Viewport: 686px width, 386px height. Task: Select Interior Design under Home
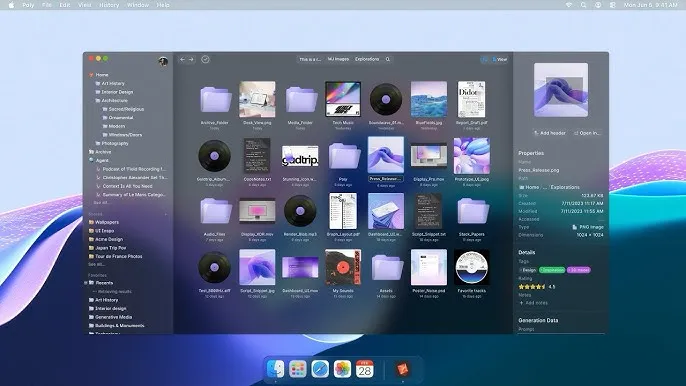click(114, 92)
